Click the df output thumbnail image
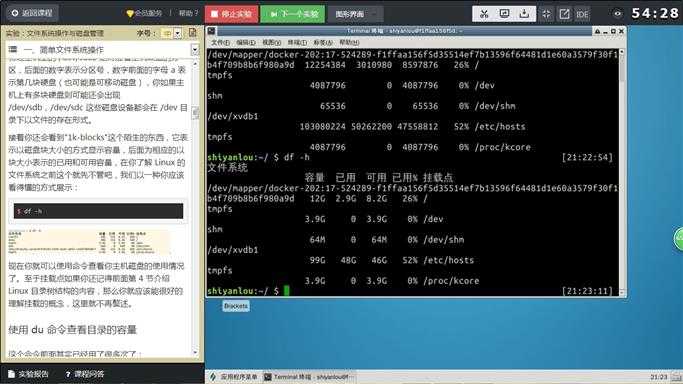Image resolution: width=683 pixels, height=384 pixels. point(89,242)
